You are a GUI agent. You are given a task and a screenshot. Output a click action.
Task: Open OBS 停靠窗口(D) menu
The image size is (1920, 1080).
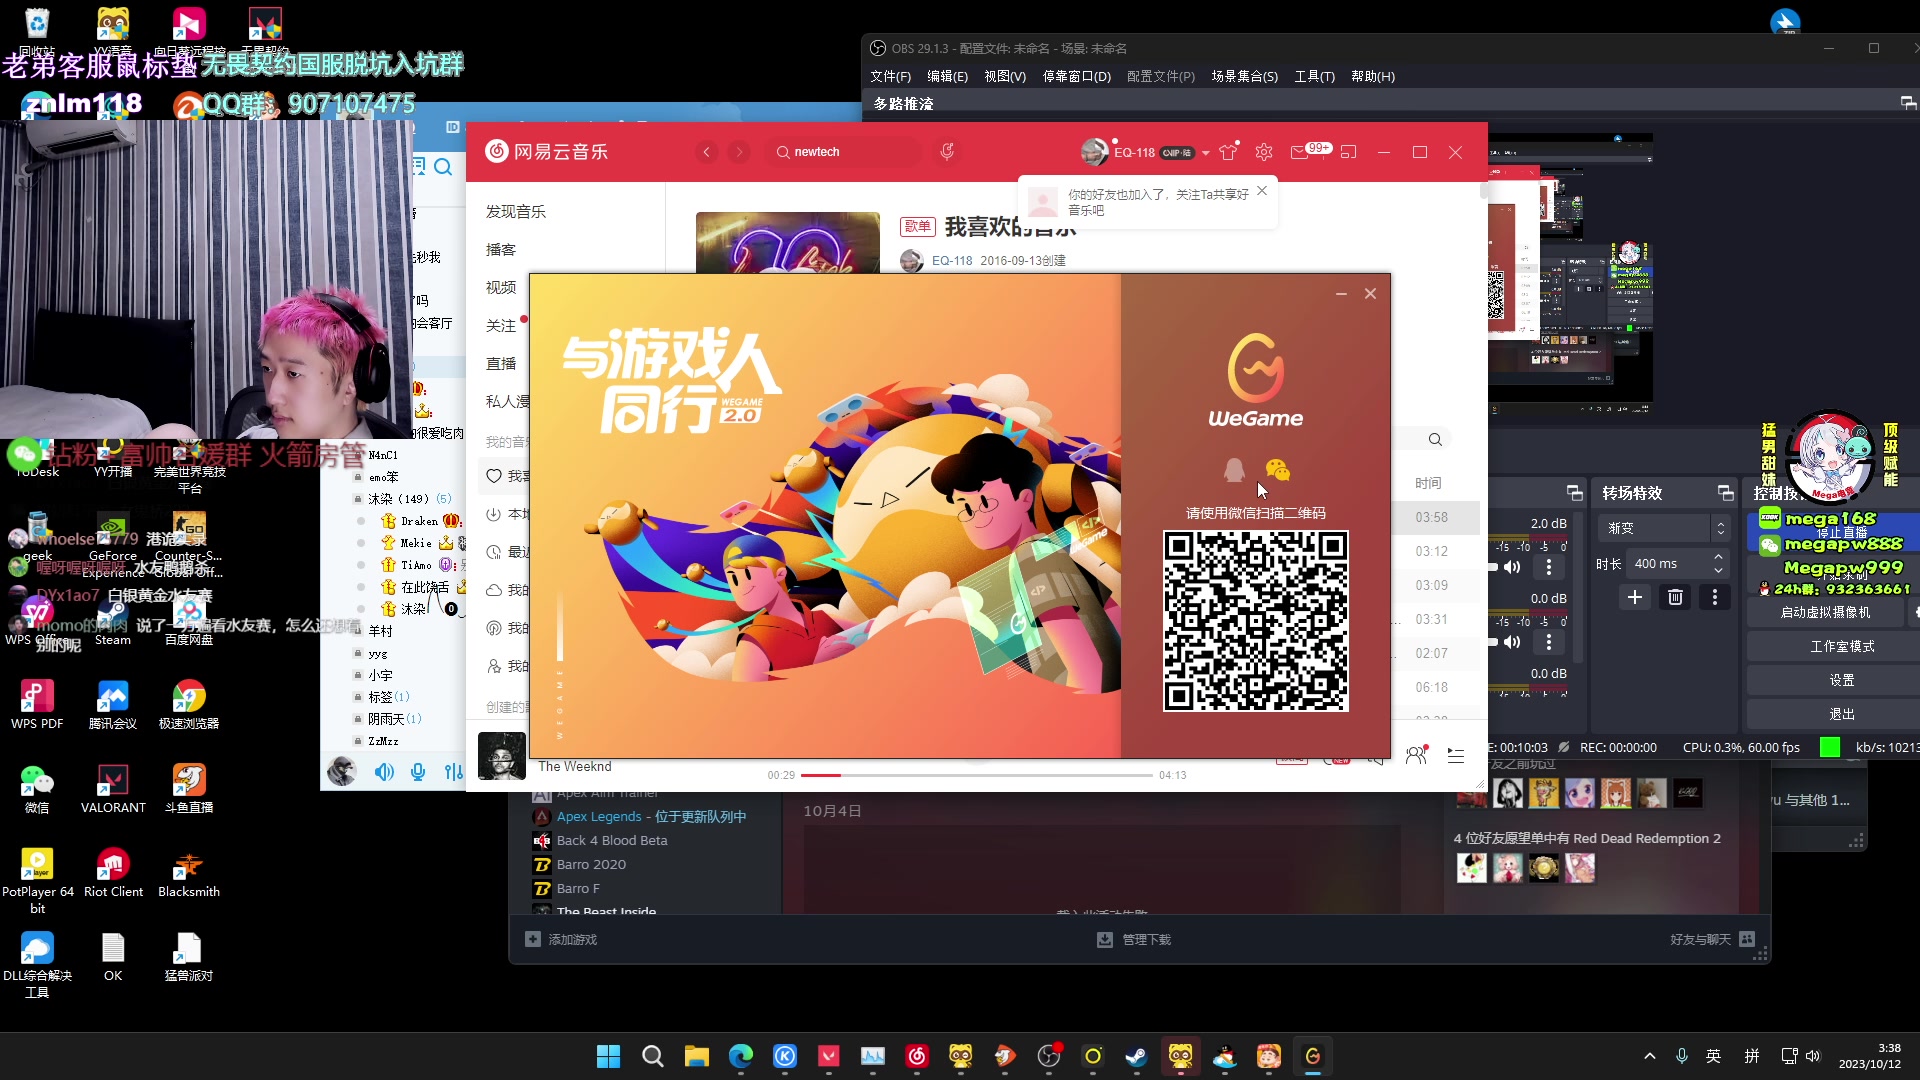pos(1077,76)
